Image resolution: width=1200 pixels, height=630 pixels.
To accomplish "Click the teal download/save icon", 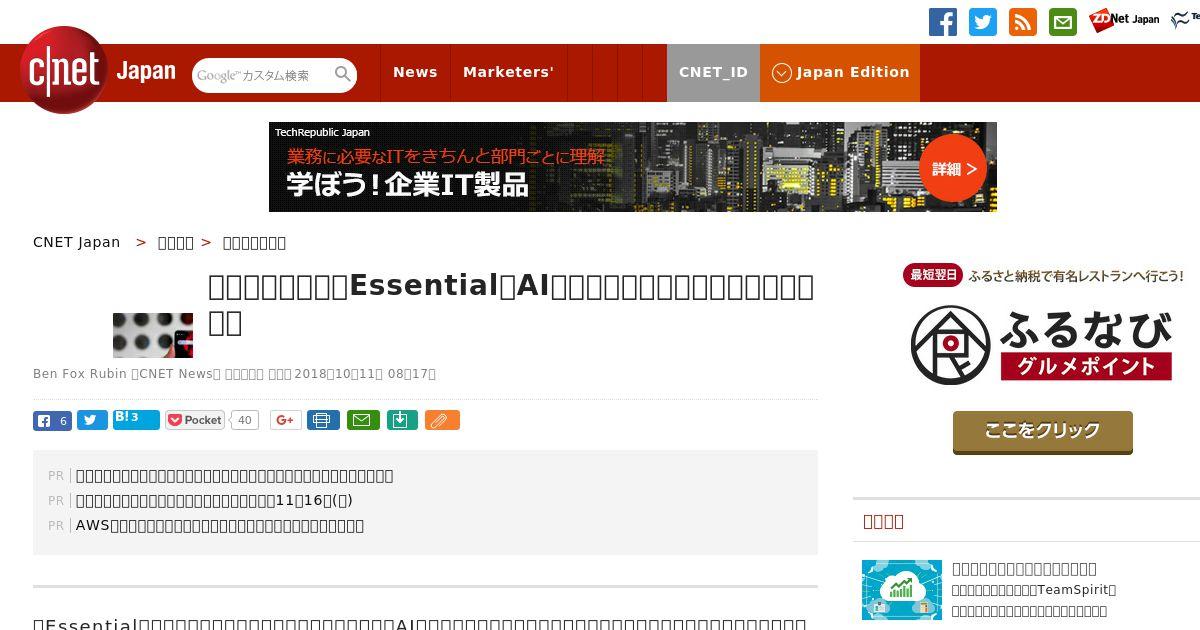I will click(401, 420).
